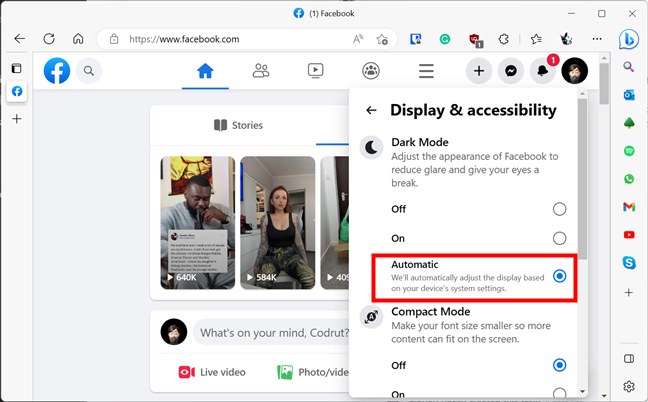648x402 pixels.
Task: Click the Dark Mode moon icon
Action: point(371,147)
